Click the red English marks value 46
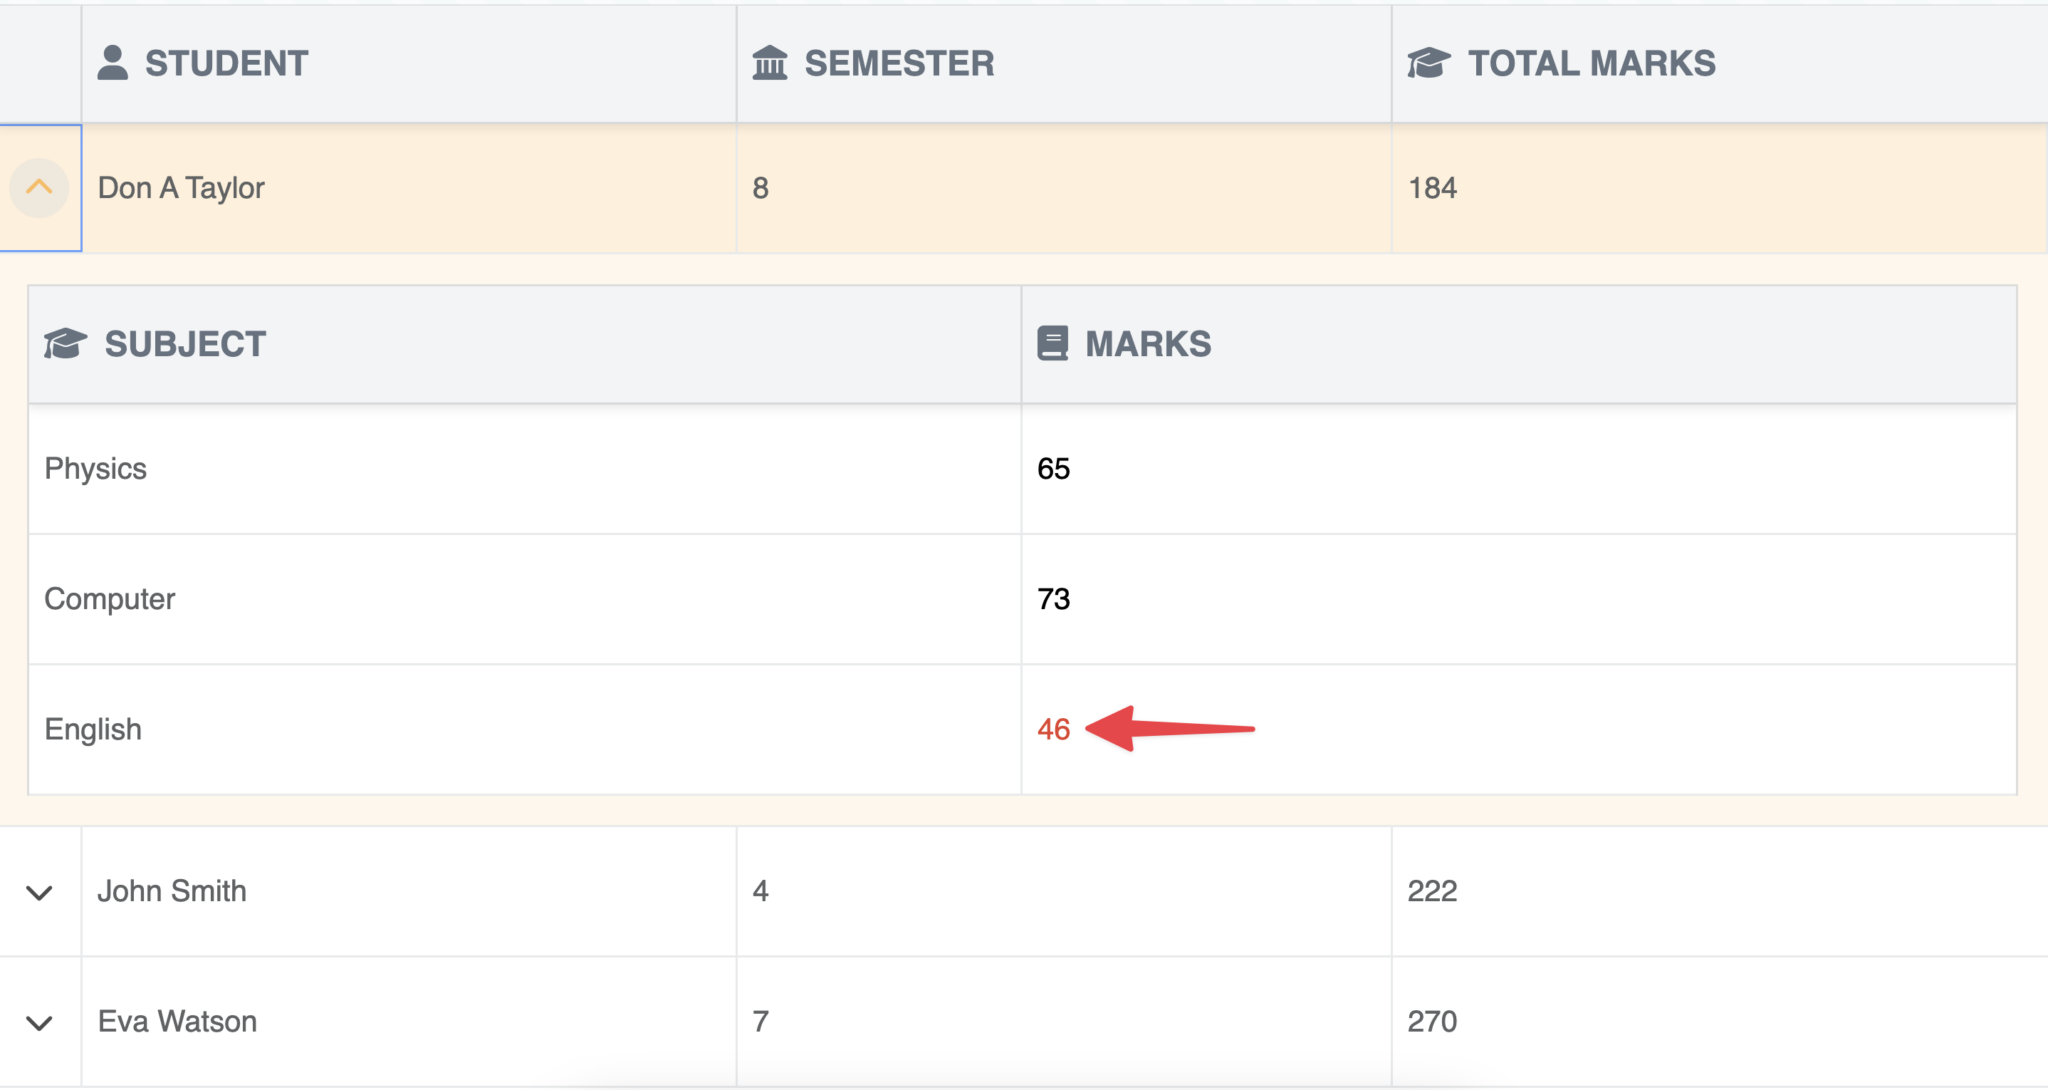Viewport: 2048px width, 1090px height. click(x=1053, y=729)
